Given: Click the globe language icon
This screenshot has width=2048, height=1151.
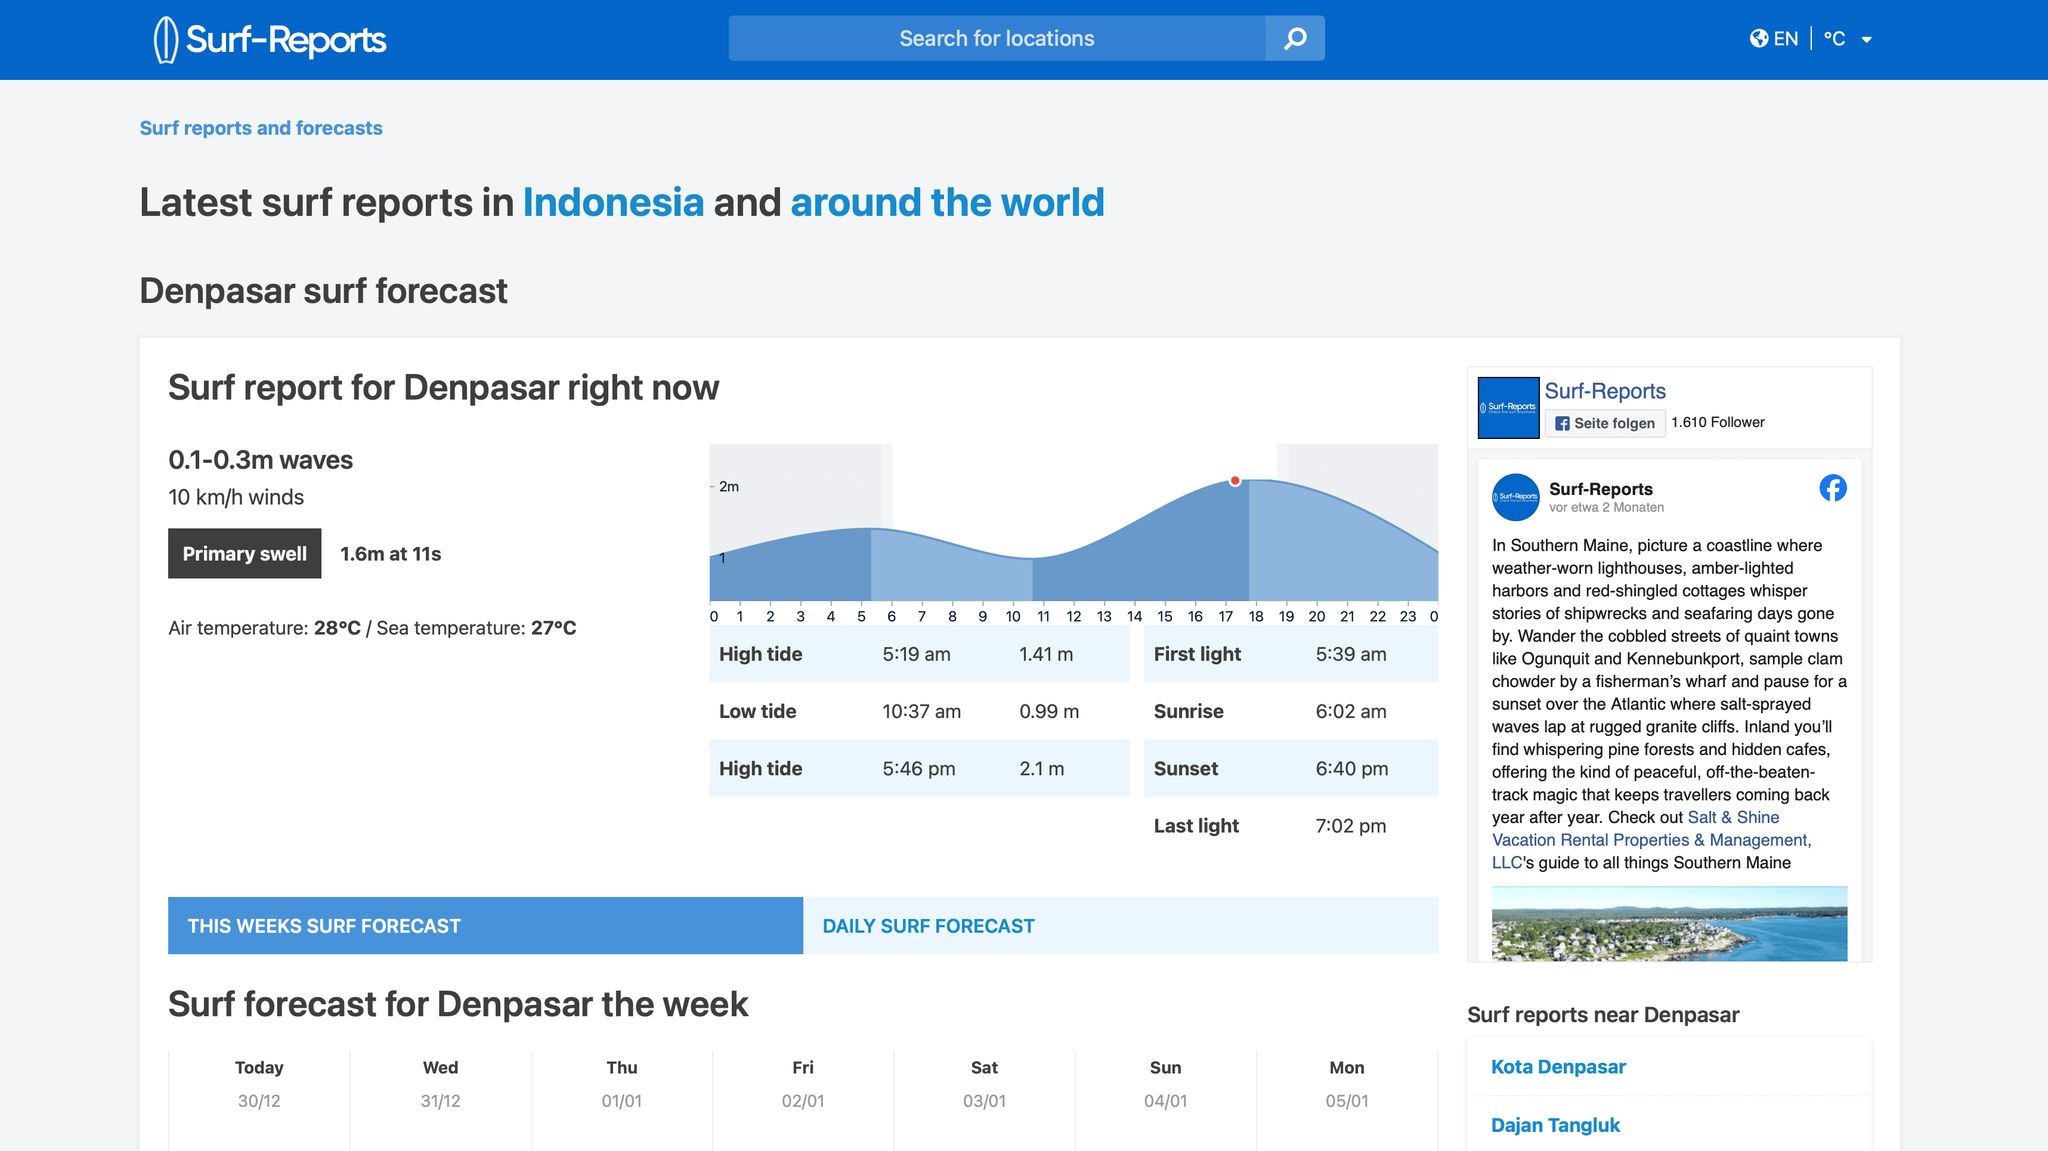Looking at the screenshot, I should click(x=1759, y=38).
